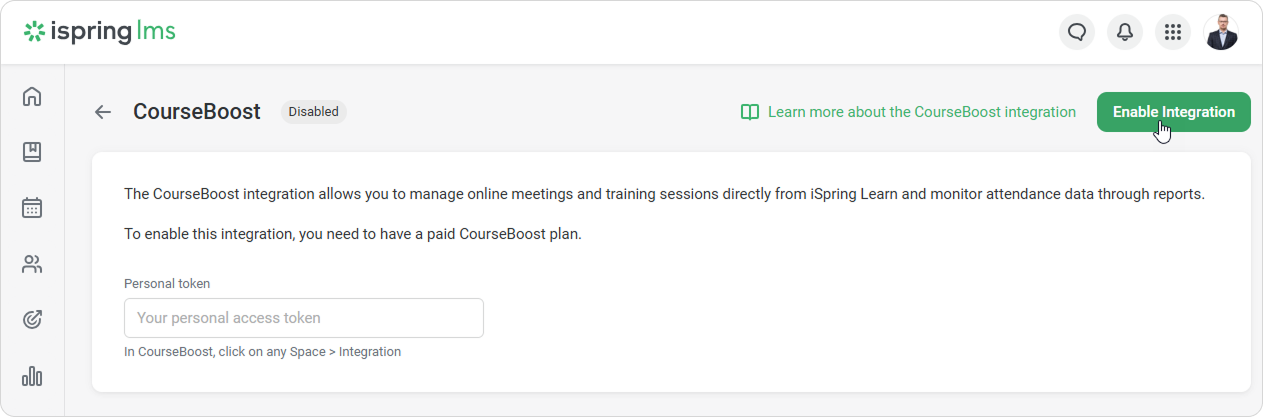Click the target goals icon in sidebar

32,320
